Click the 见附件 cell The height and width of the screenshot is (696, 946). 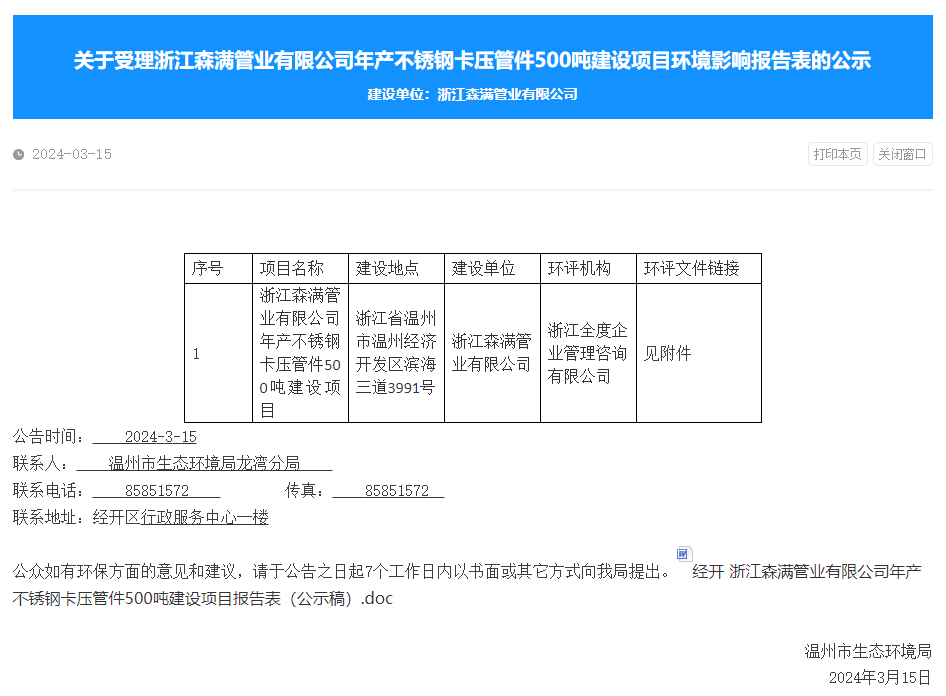click(699, 353)
